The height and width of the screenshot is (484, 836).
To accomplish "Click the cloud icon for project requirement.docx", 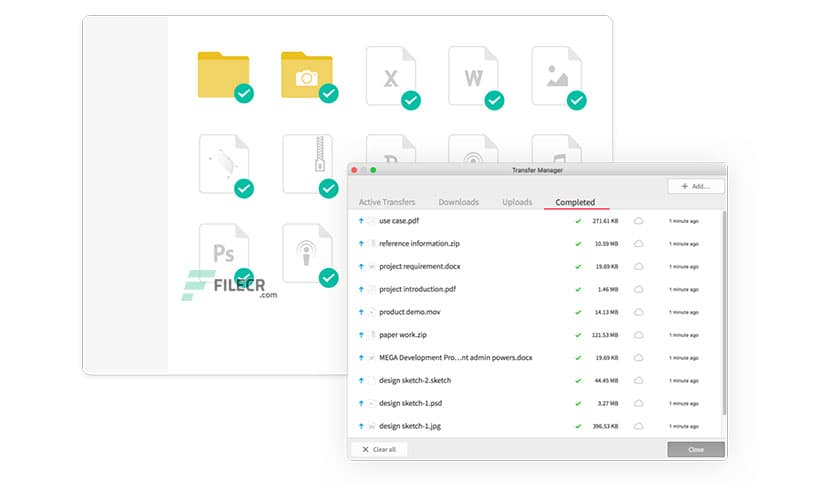I will tap(638, 267).
